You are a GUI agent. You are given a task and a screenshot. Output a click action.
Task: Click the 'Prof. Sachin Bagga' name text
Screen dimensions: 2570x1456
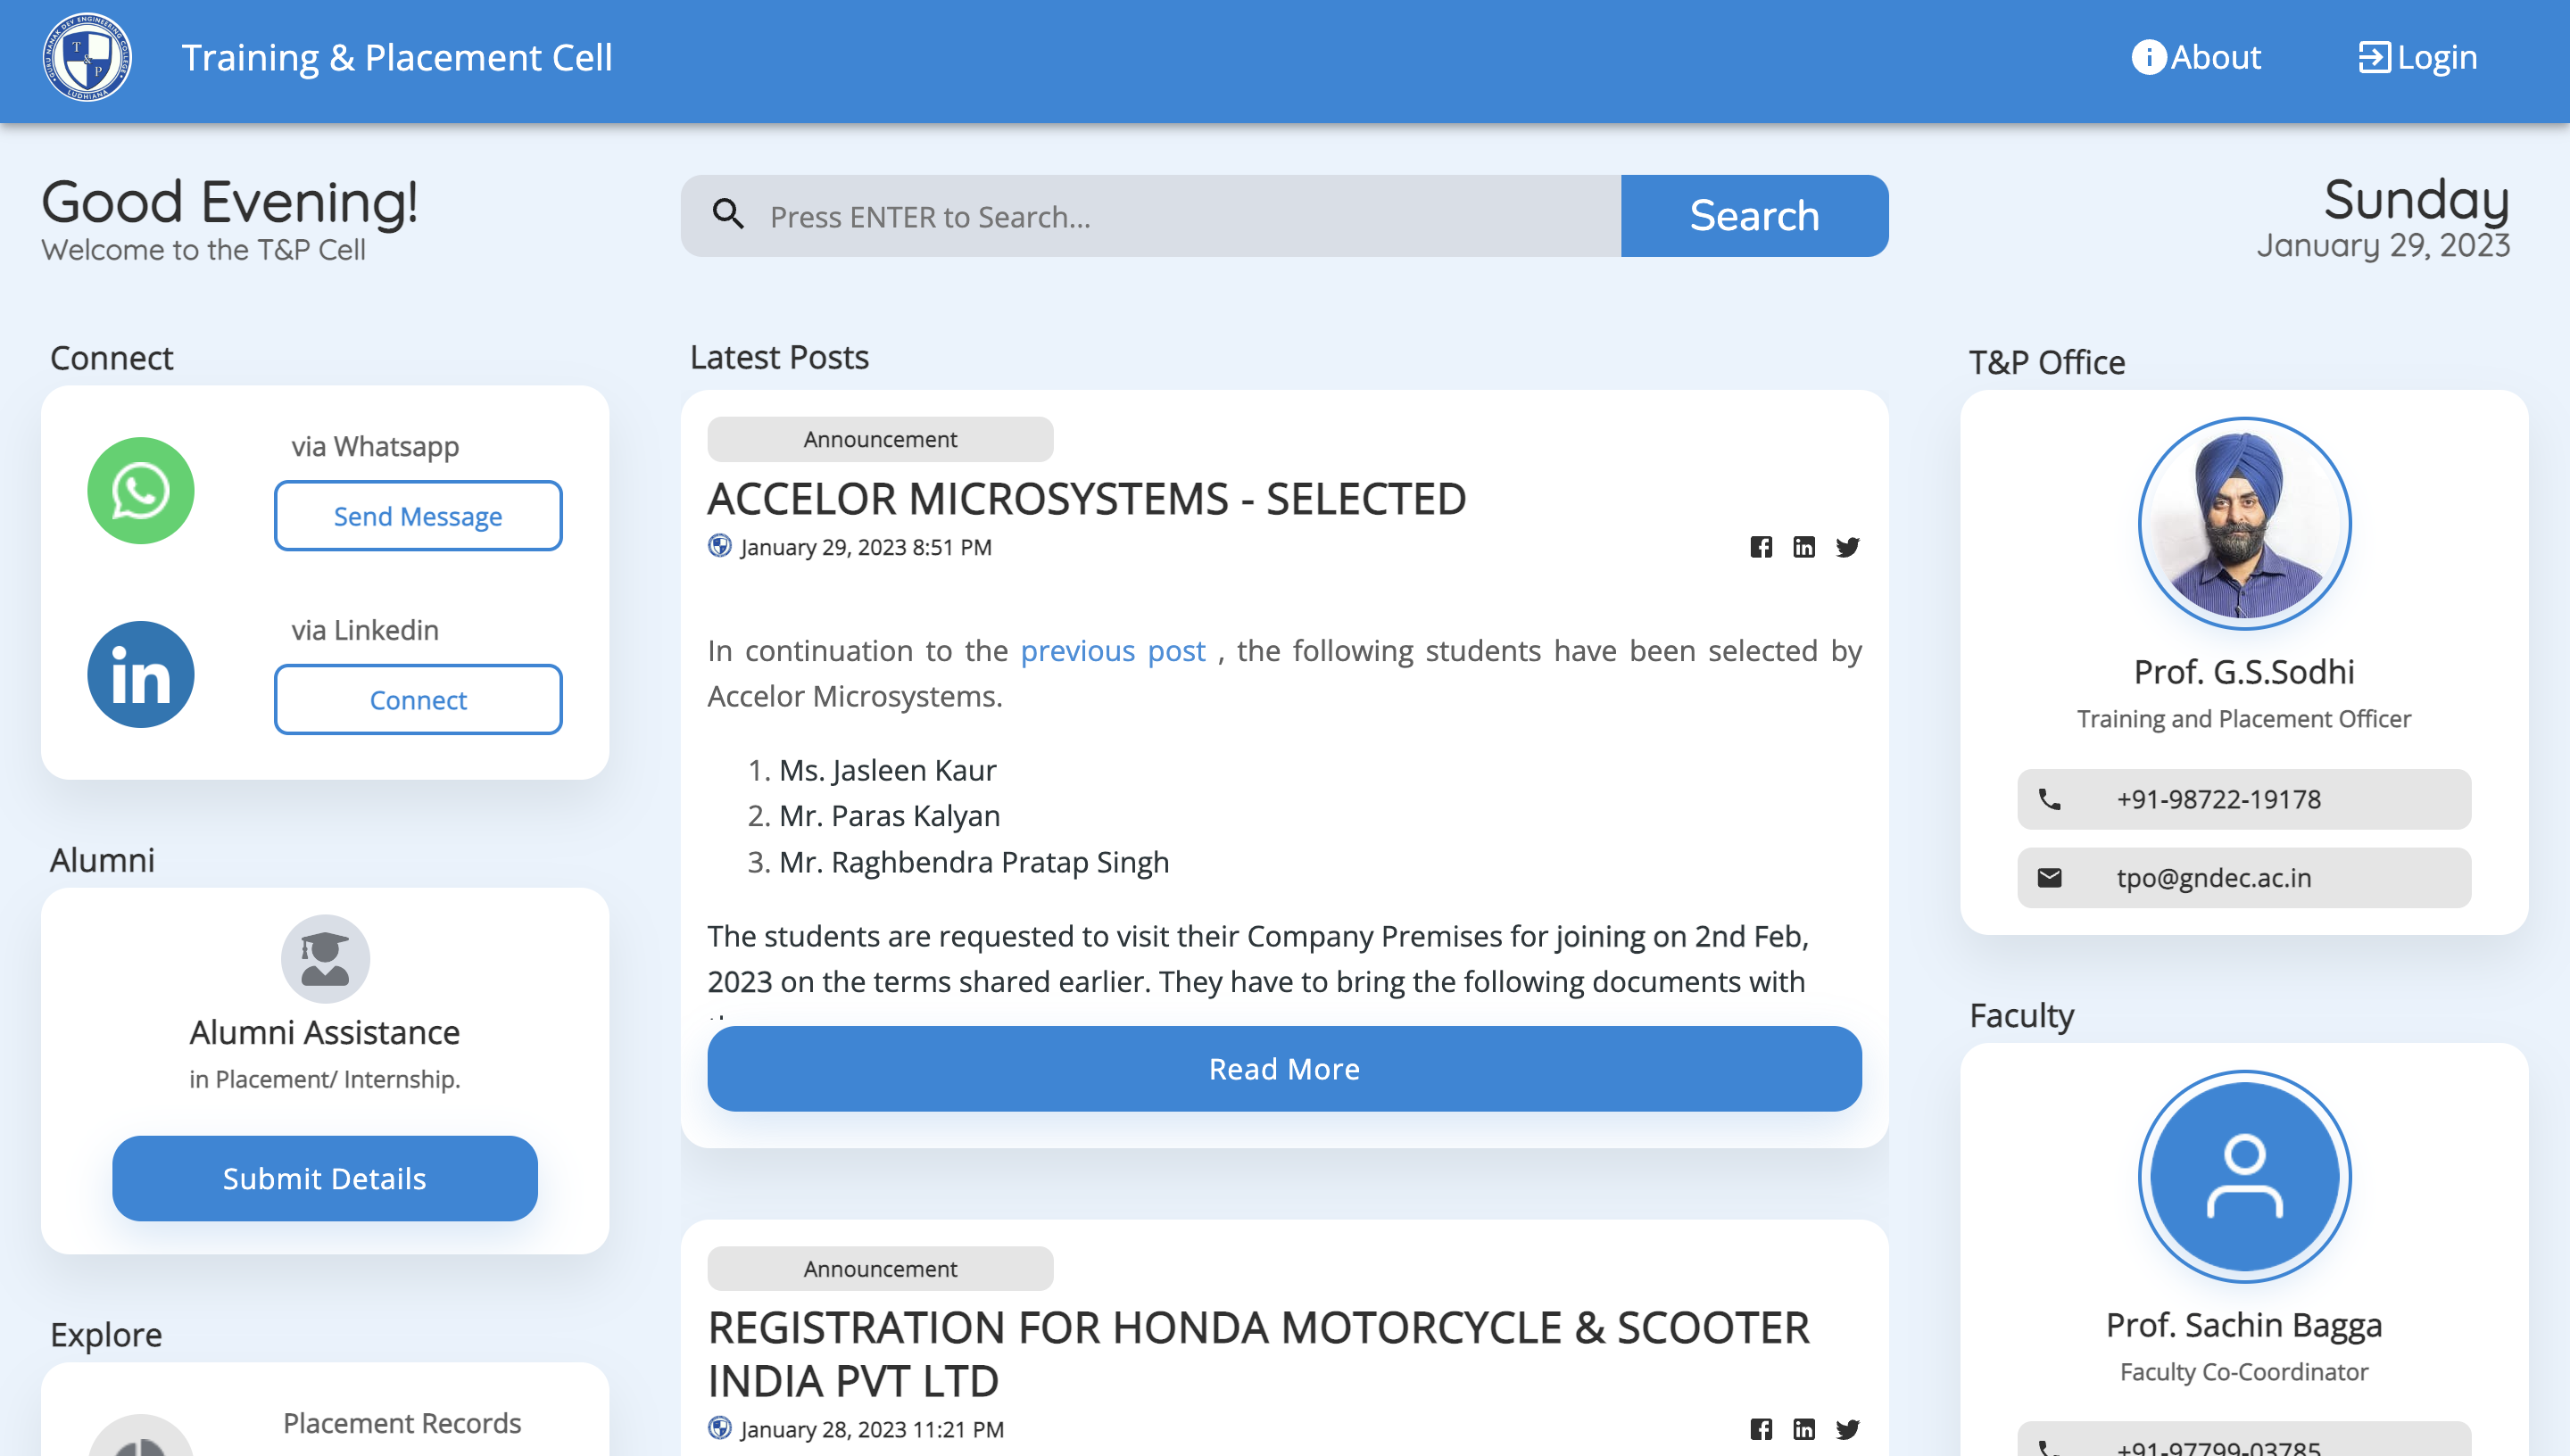point(2244,1324)
